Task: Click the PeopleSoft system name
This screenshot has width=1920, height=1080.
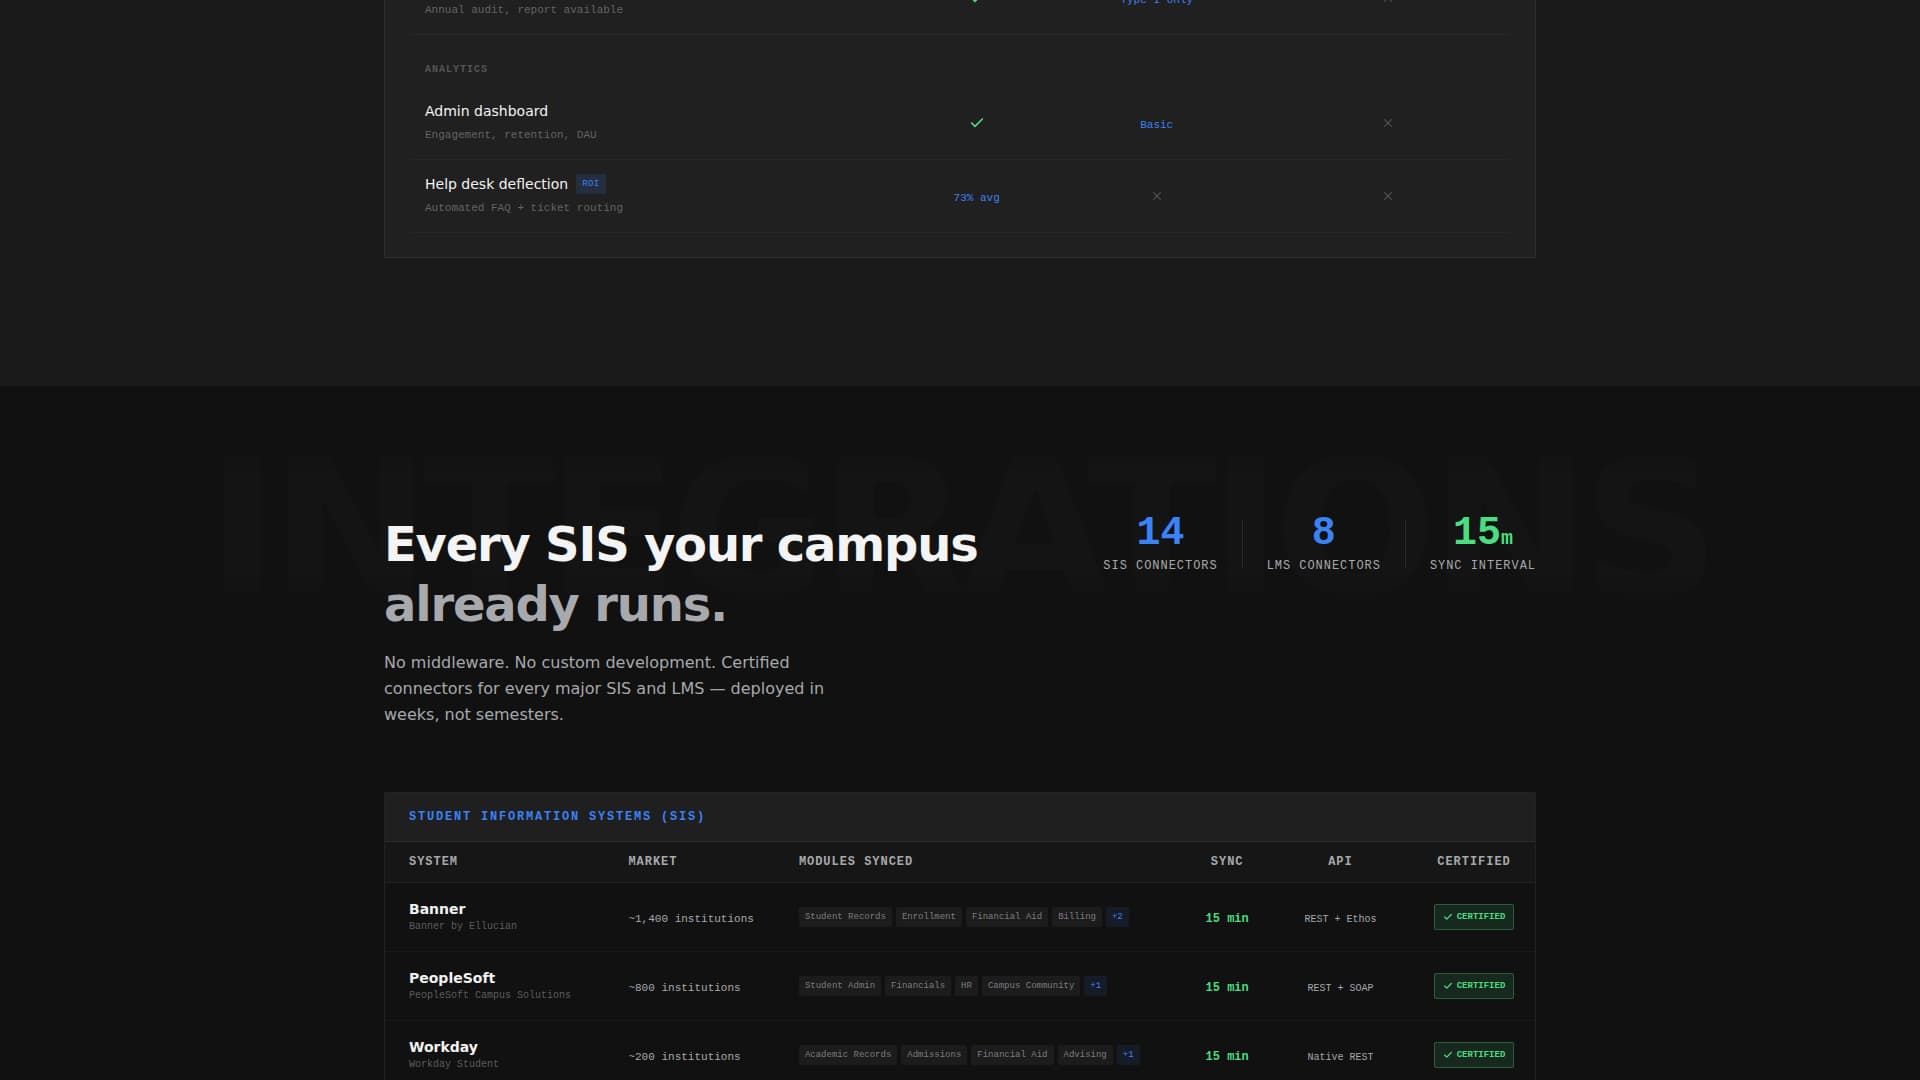Action: coord(452,978)
